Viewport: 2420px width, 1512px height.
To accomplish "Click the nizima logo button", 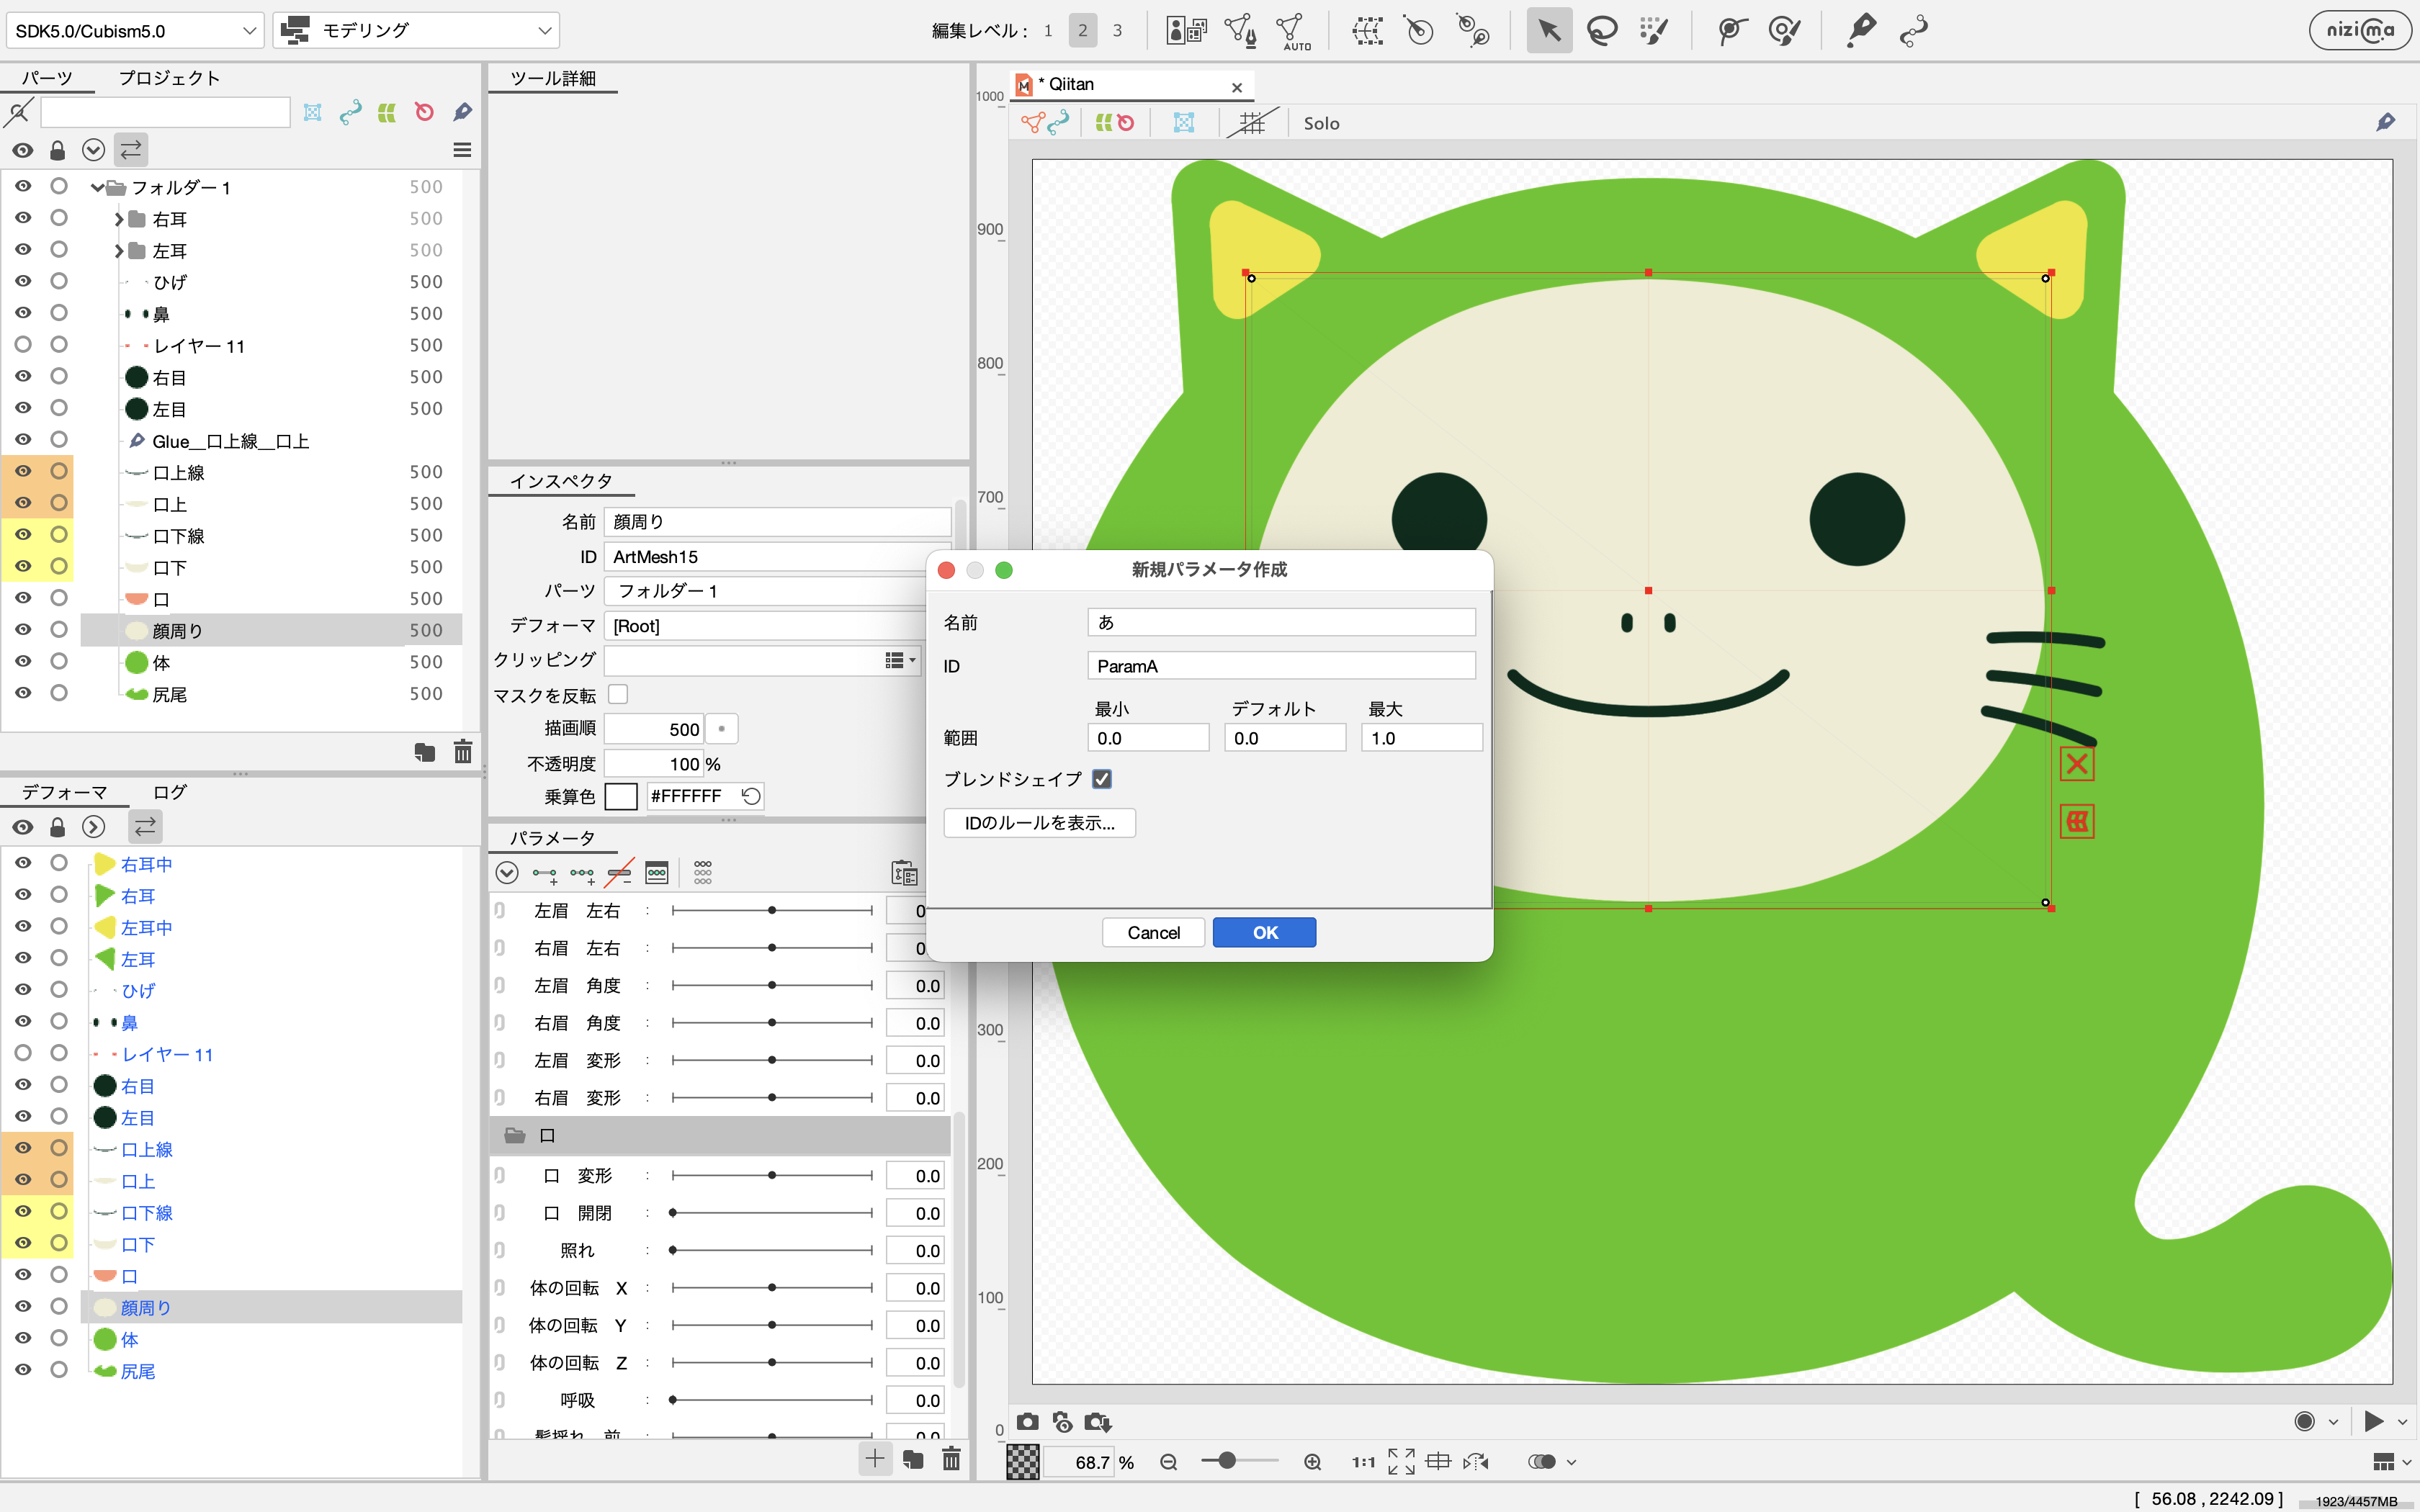I will pos(2360,30).
